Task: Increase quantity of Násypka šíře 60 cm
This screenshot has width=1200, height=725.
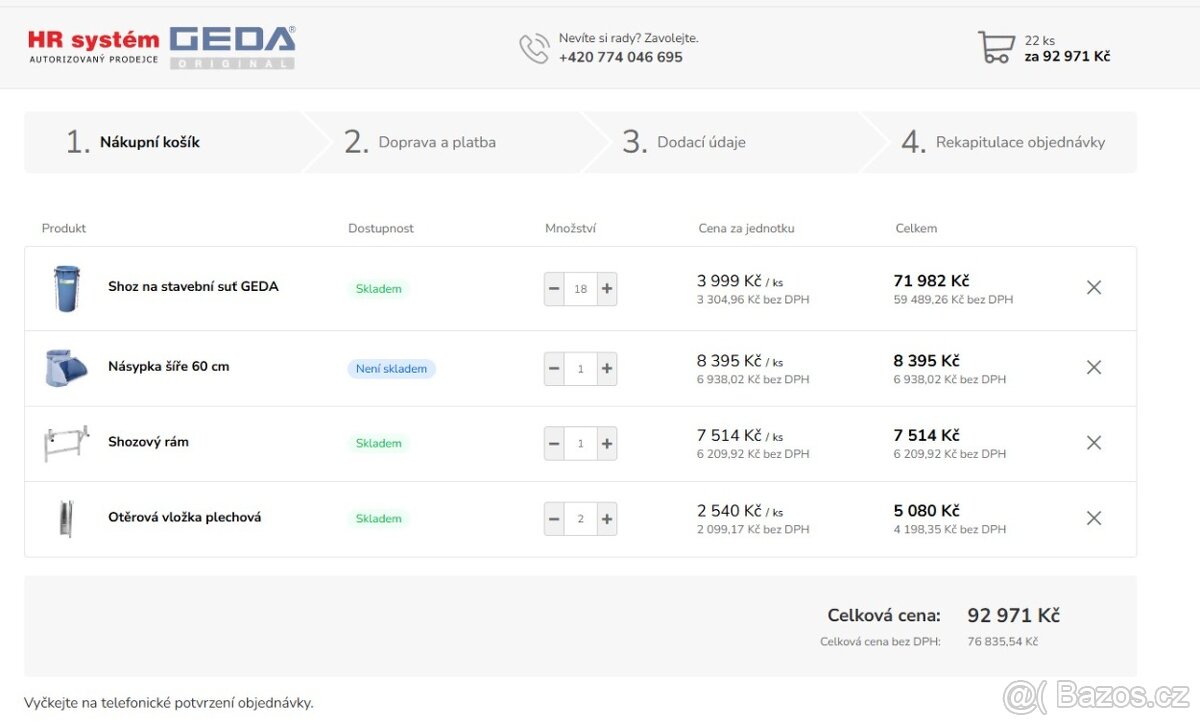Action: coord(607,369)
